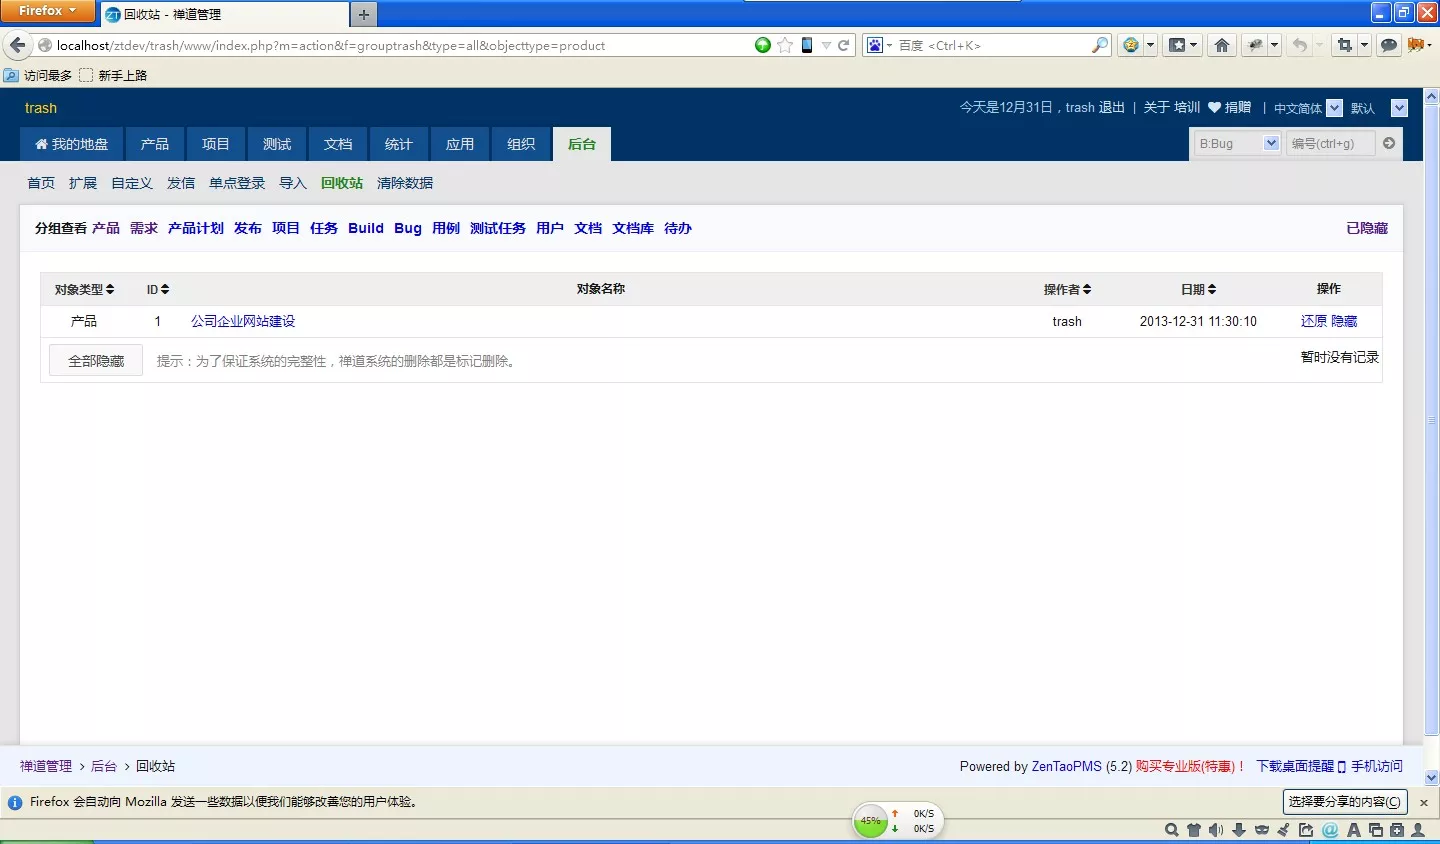Screen dimensions: 1440x844
Task: Click the undo arrow toolbar icon
Action: [x=1299, y=45]
